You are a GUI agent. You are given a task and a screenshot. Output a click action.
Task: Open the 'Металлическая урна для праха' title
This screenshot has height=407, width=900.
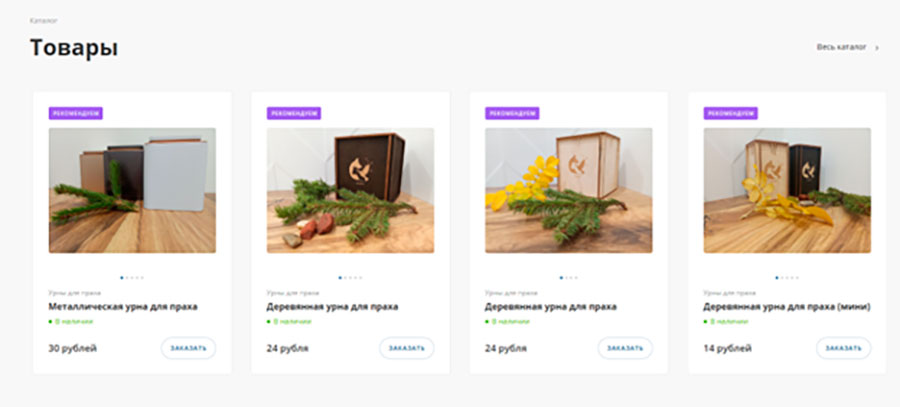123,307
